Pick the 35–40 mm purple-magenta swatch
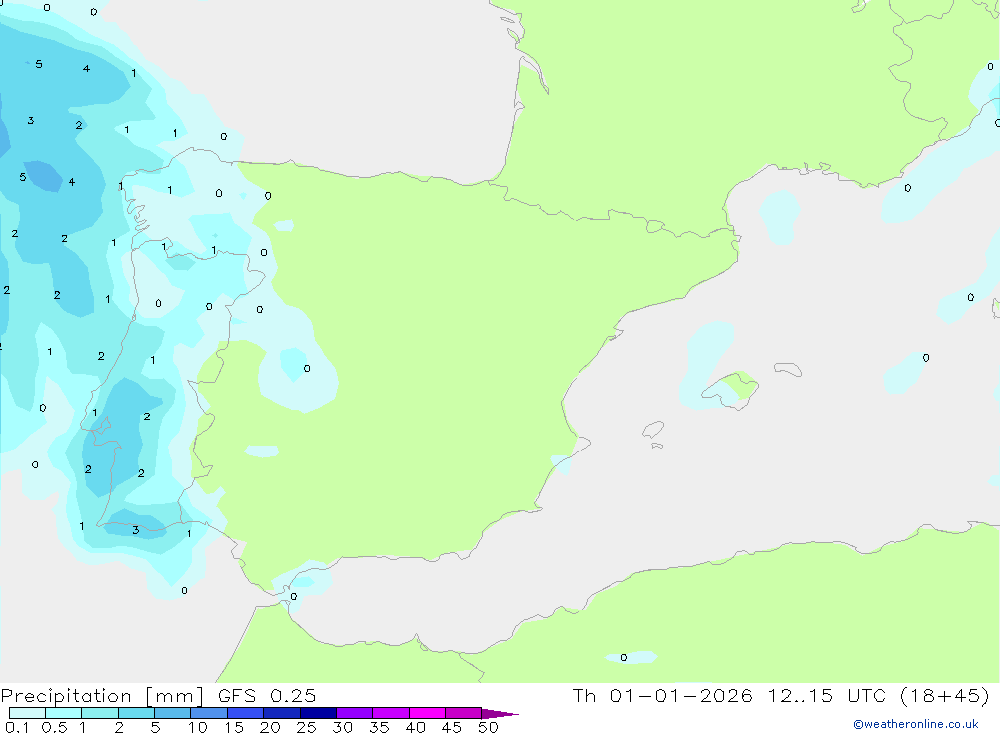The image size is (1000, 733). coord(391,713)
